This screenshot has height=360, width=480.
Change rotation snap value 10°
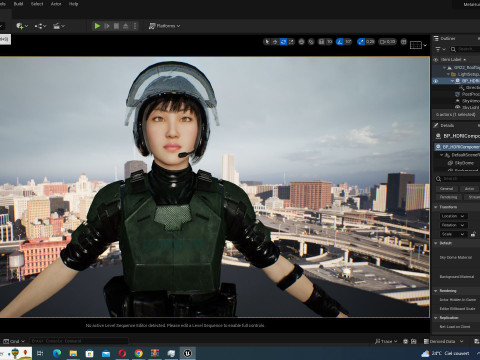tap(348, 42)
